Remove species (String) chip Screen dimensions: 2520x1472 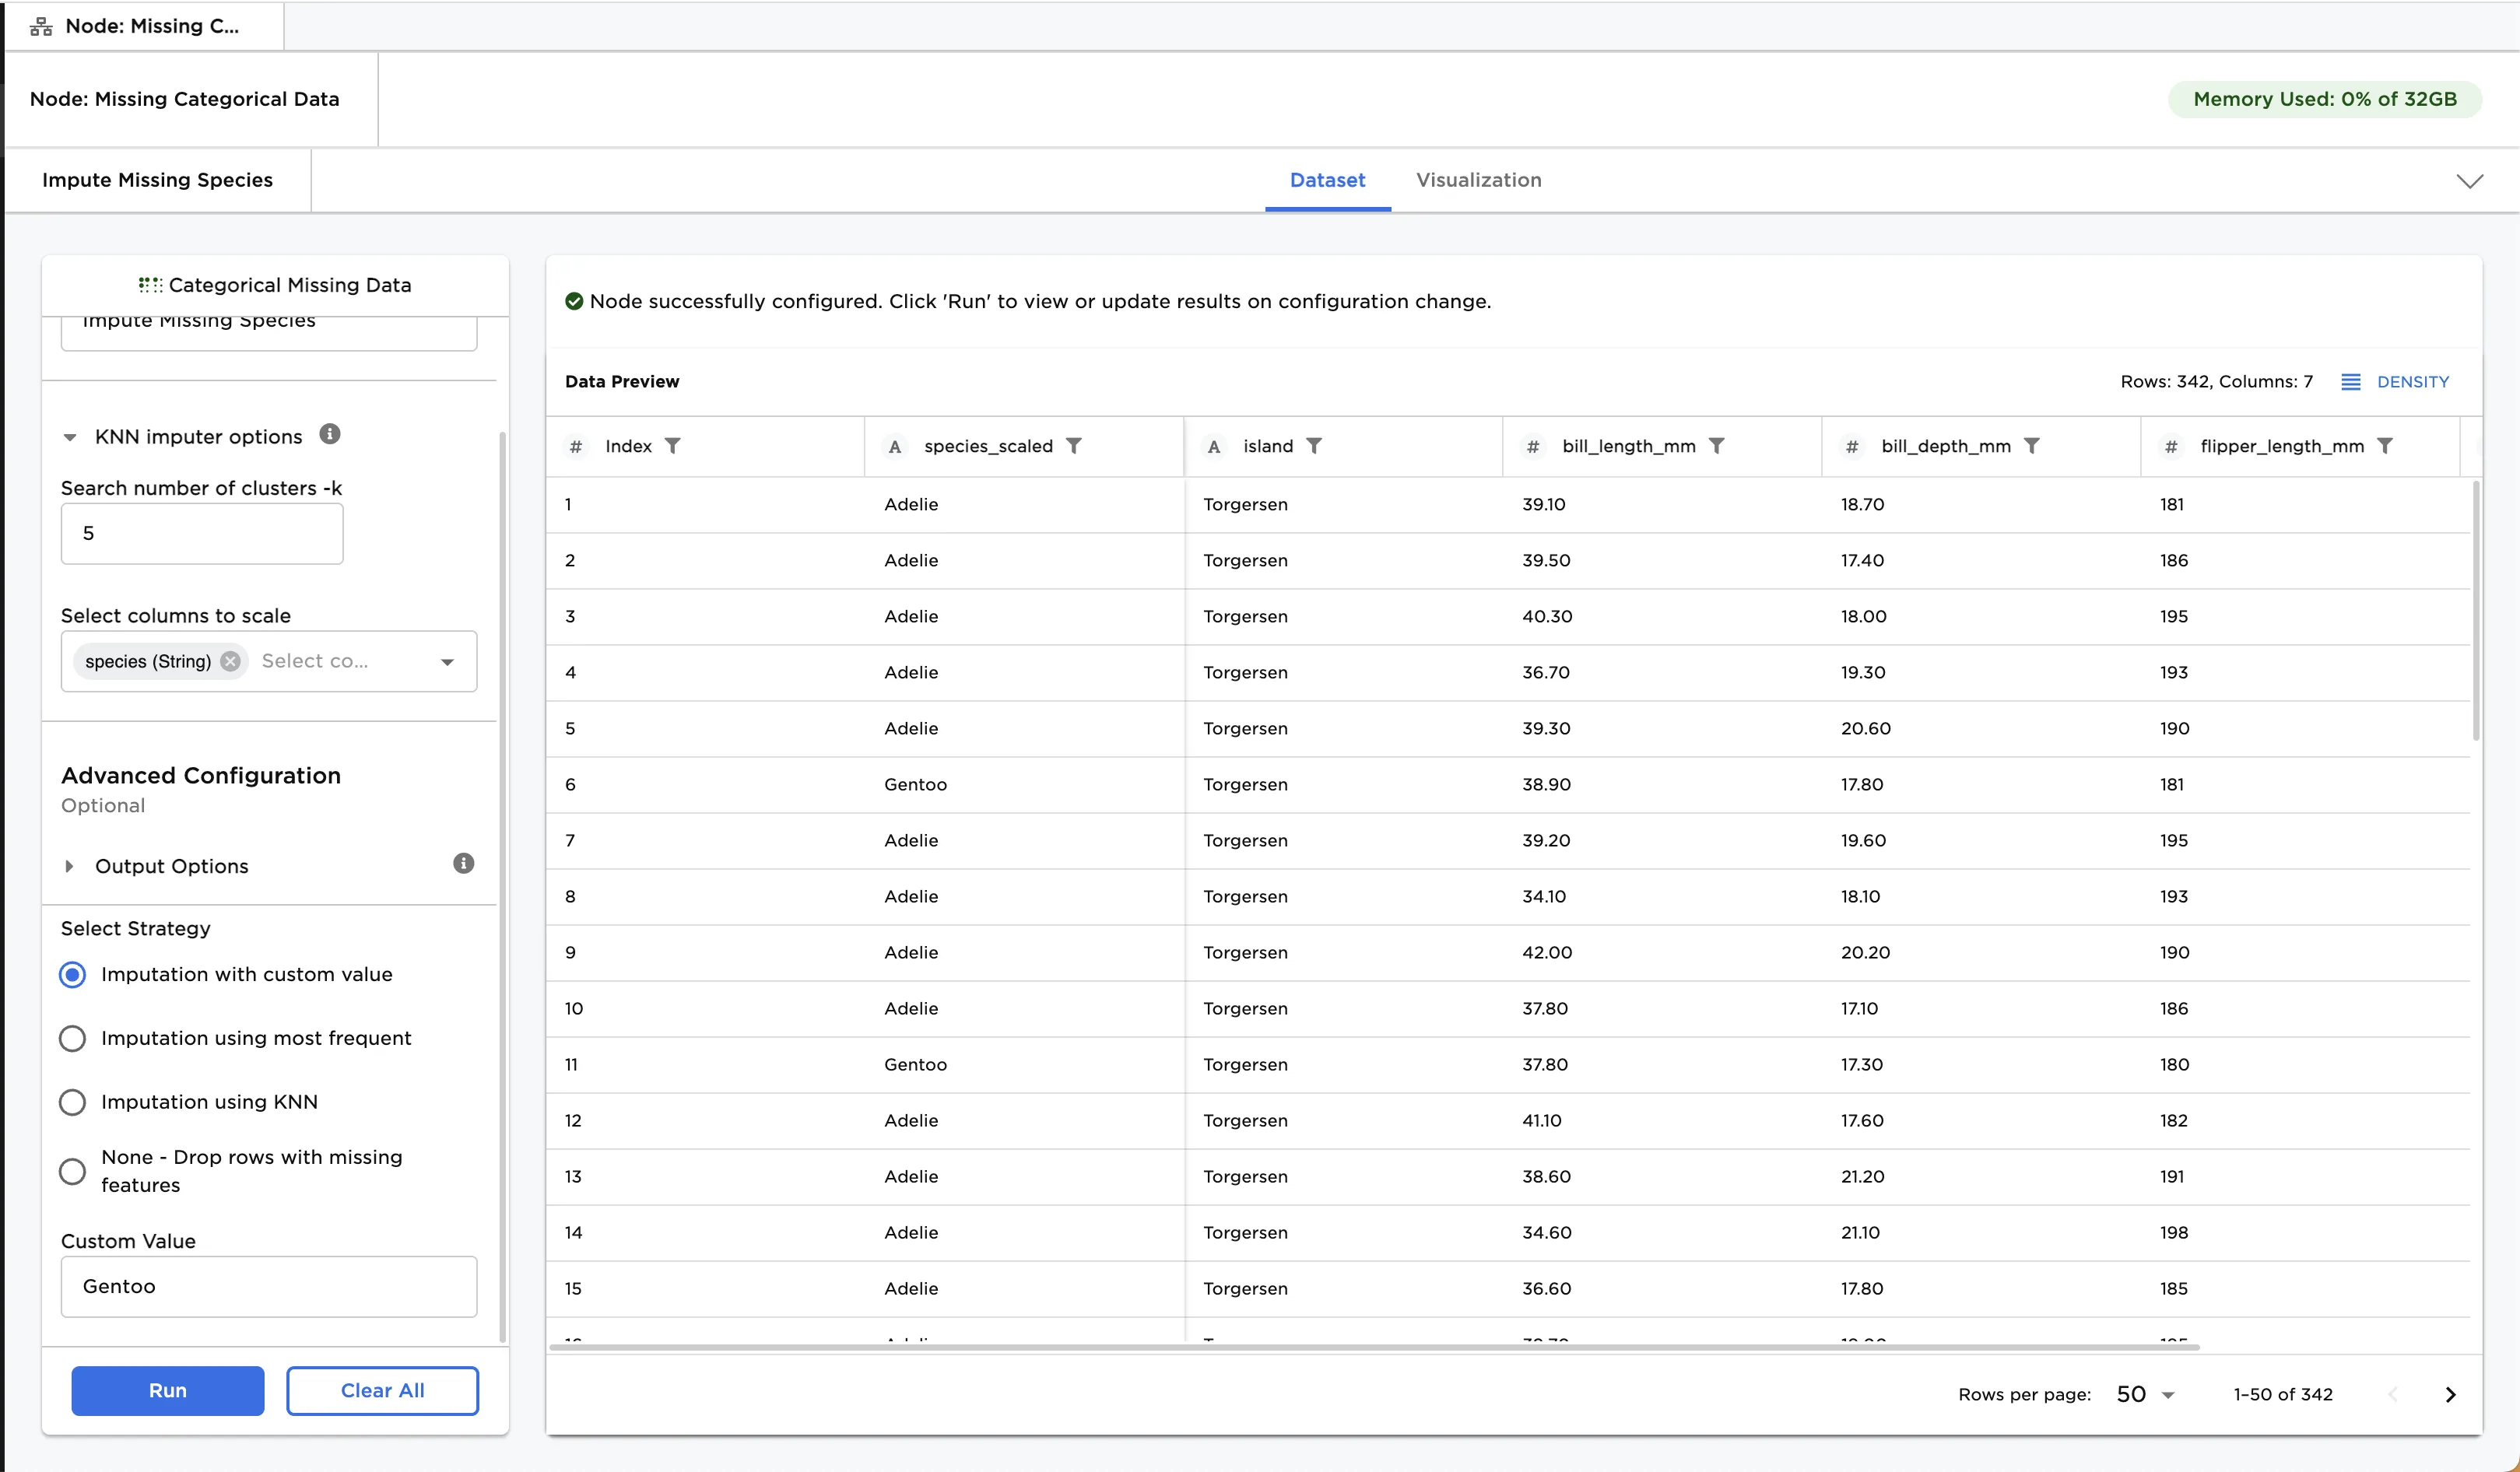(231, 661)
